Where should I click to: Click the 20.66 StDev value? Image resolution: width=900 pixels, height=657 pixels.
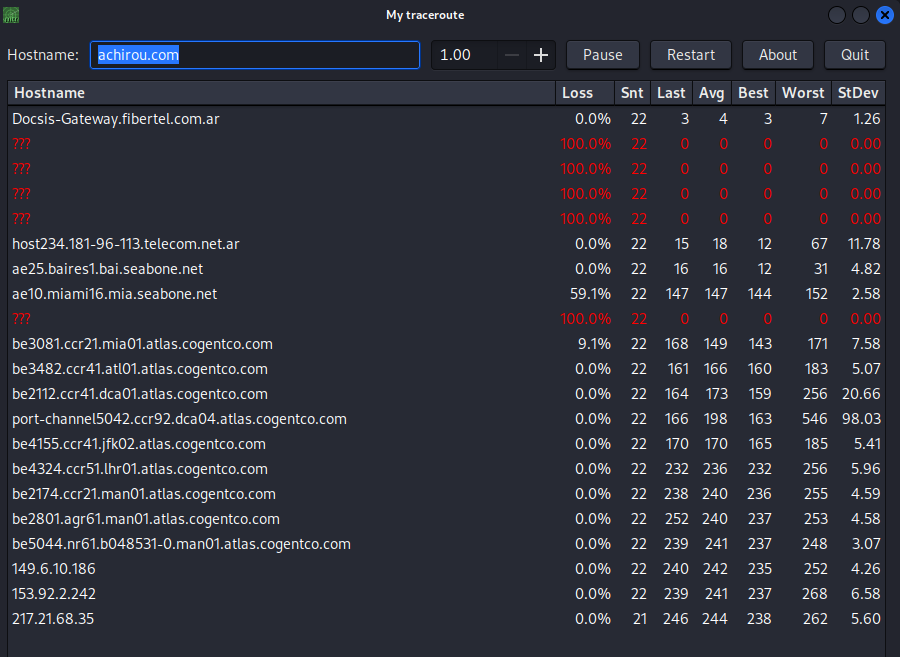pyautogui.click(x=861, y=394)
